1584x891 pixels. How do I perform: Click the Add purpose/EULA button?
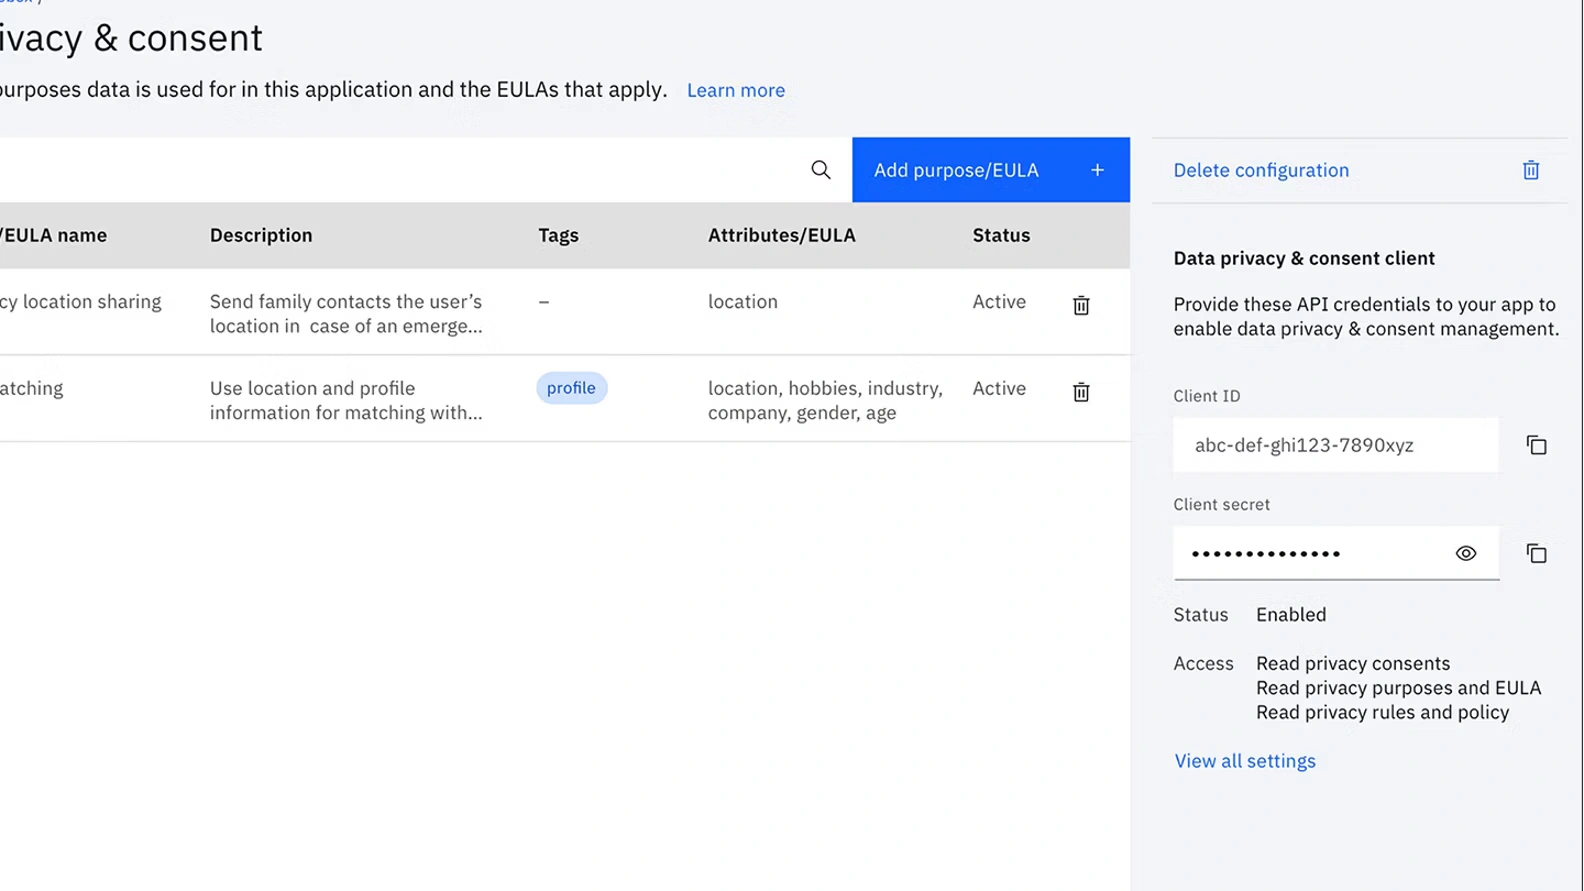click(x=990, y=170)
